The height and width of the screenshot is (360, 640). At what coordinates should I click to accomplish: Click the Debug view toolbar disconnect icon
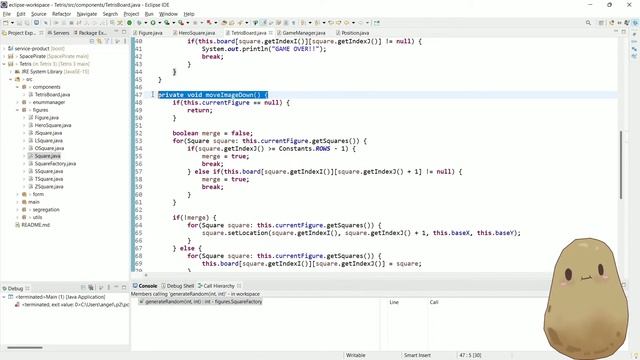[x=91, y=288]
